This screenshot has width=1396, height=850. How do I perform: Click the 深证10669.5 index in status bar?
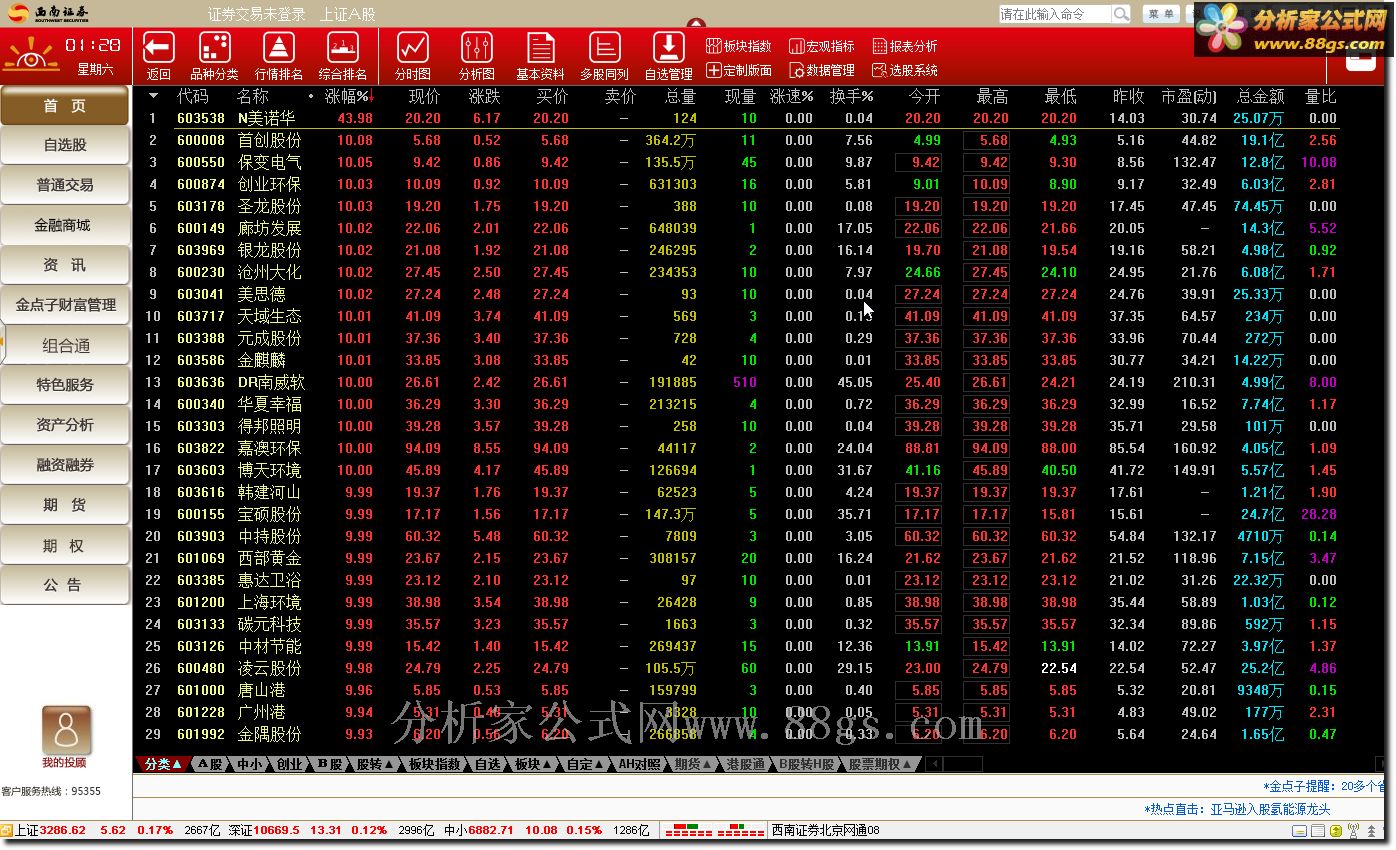coord(264,830)
